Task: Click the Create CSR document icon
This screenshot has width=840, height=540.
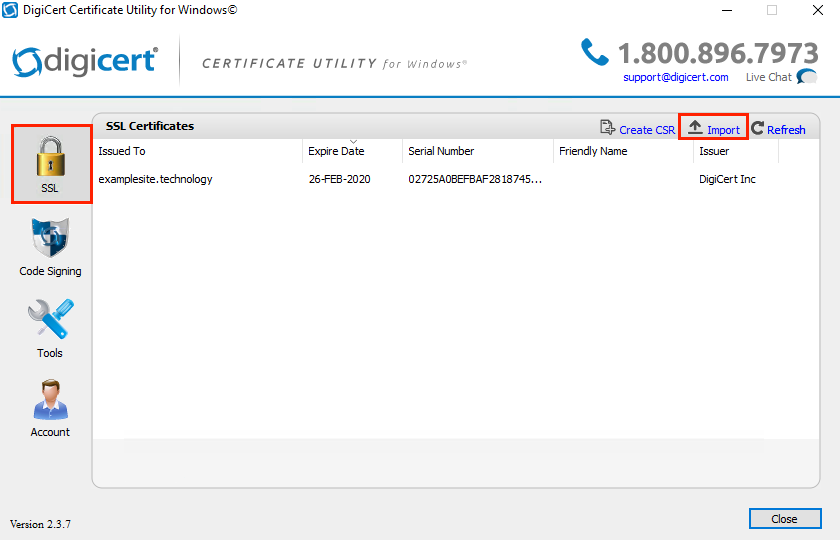Action: click(x=607, y=128)
